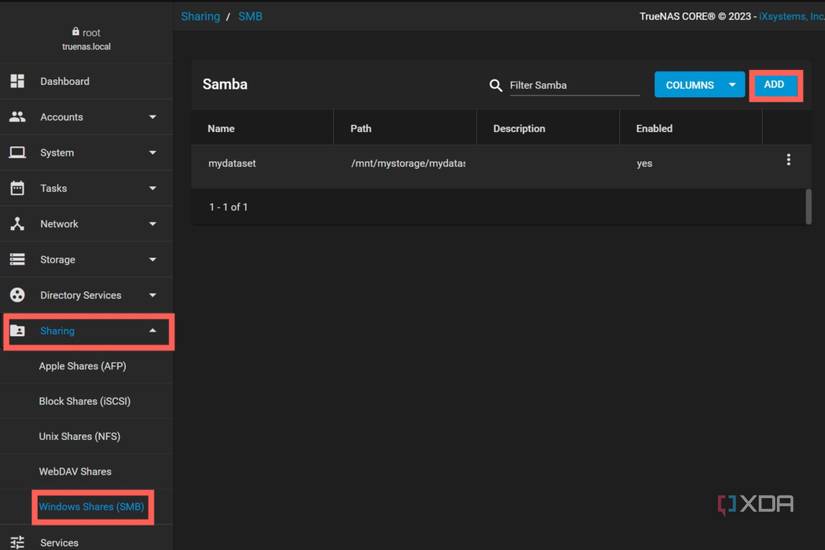Open the Dashboard grid icon
Viewport: 825px width, 550px height.
coord(17,81)
